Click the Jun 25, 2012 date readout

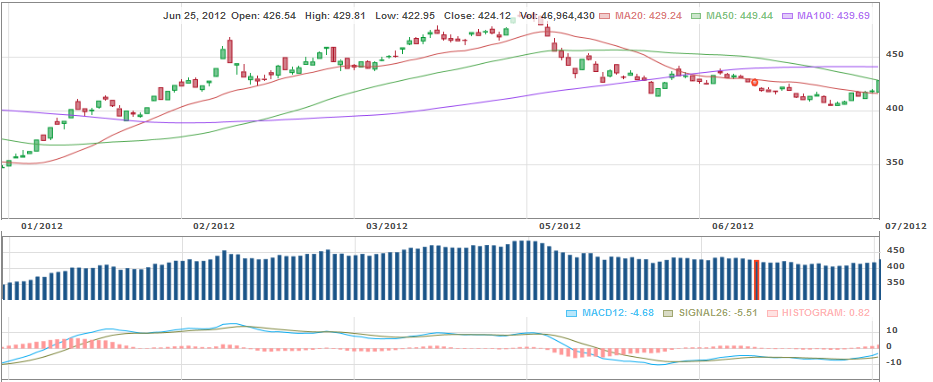point(195,16)
